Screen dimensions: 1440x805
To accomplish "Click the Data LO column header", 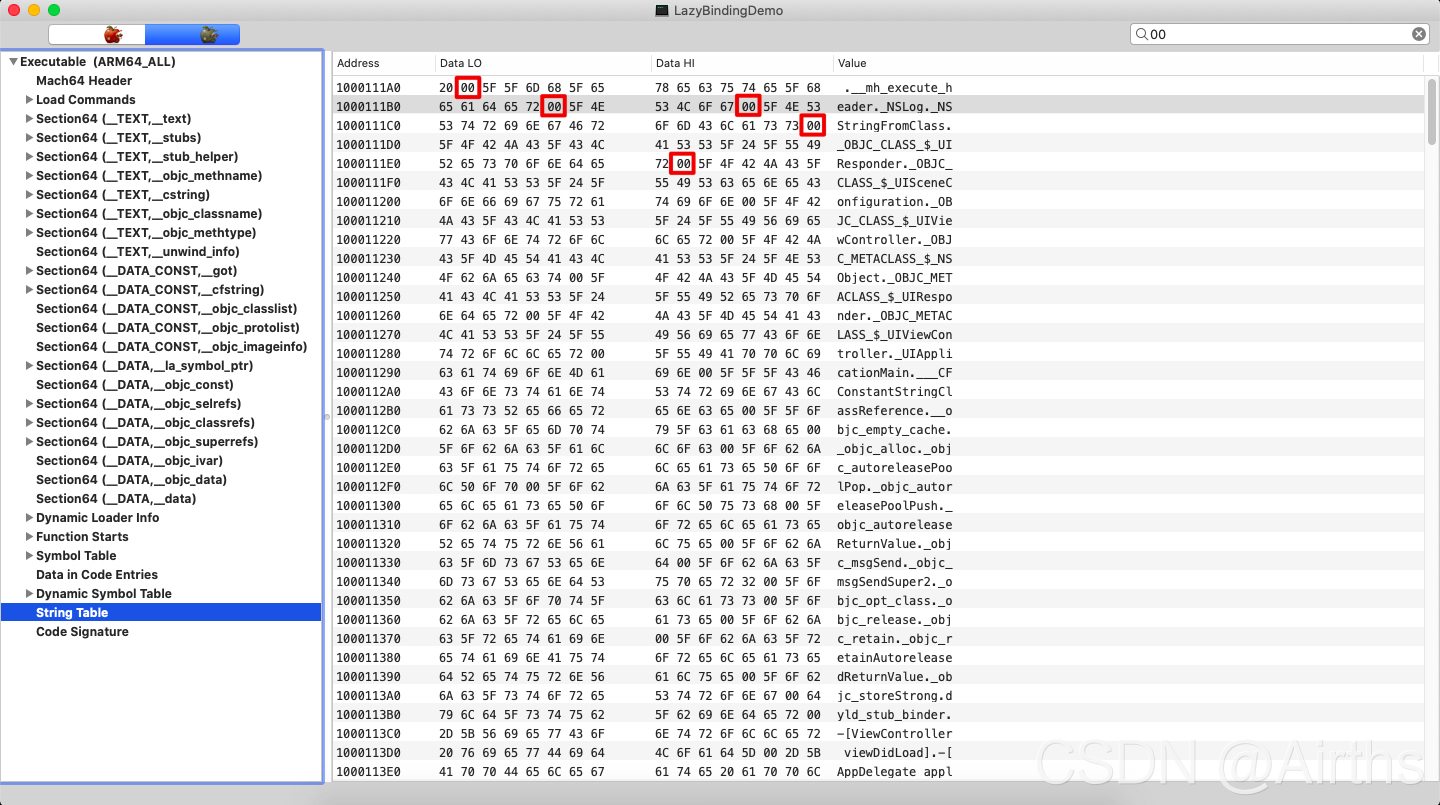I will [x=542, y=63].
